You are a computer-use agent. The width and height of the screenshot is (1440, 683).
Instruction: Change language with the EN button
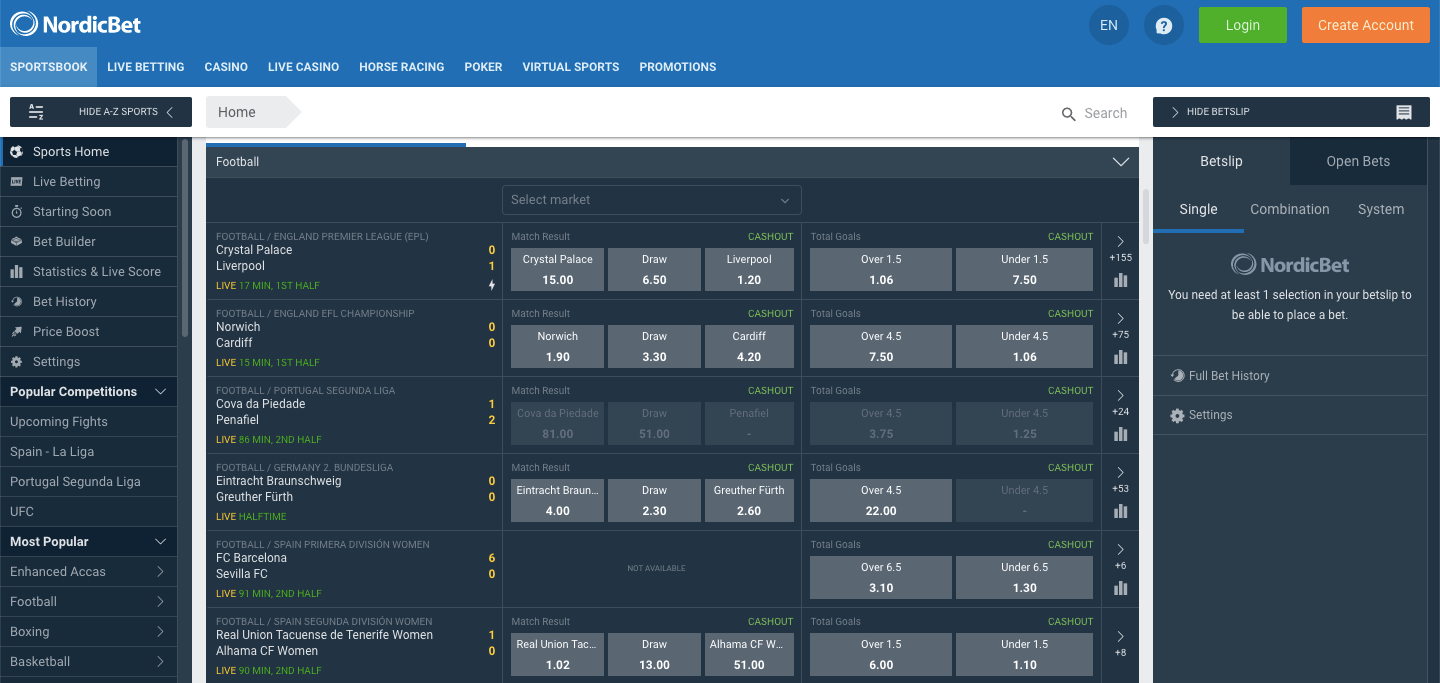pyautogui.click(x=1109, y=25)
